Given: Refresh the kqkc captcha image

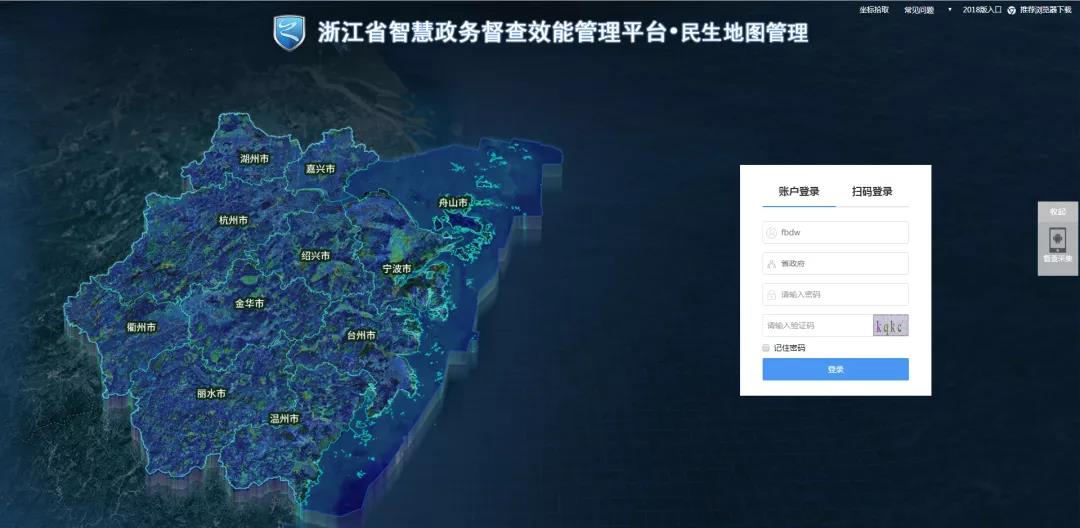Looking at the screenshot, I should [891, 326].
